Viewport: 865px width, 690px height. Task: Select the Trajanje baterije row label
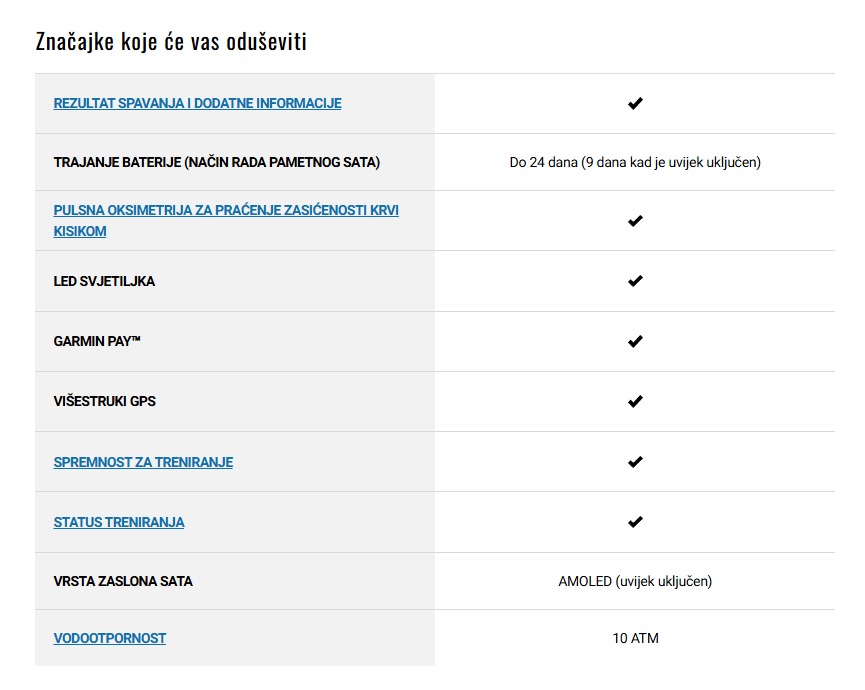(x=217, y=162)
